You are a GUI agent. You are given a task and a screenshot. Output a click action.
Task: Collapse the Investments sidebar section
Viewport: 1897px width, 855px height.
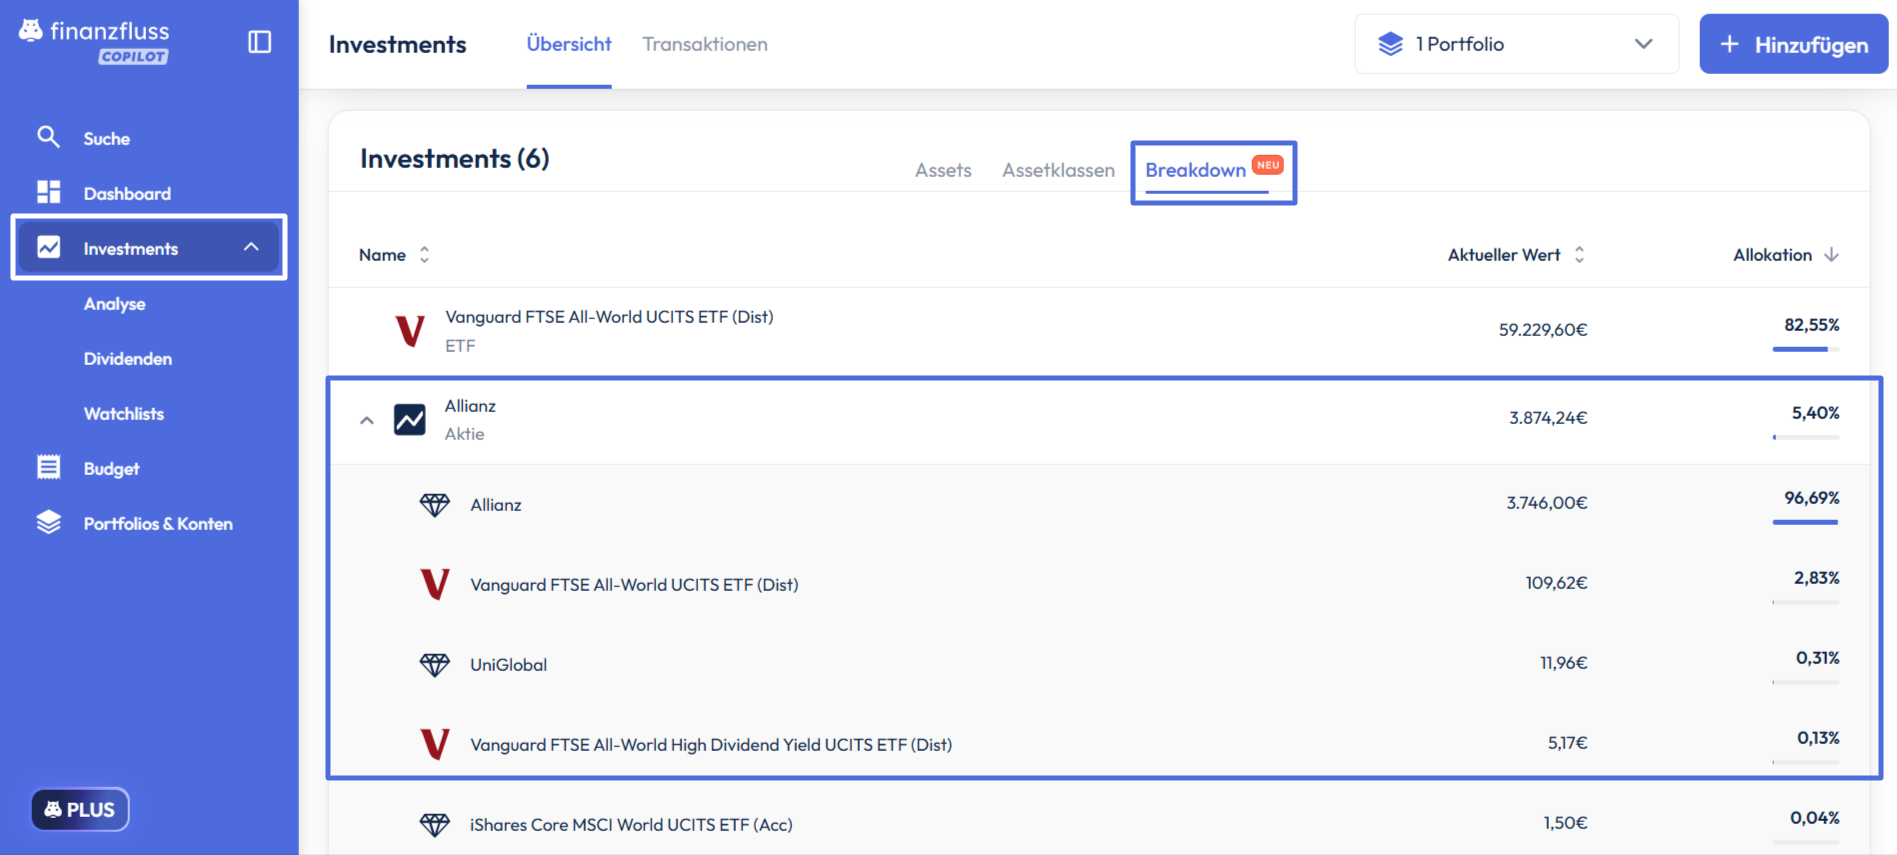pyautogui.click(x=251, y=247)
